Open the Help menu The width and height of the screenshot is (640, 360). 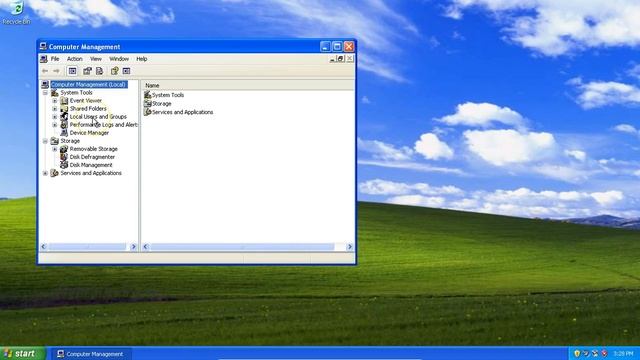[x=142, y=59]
